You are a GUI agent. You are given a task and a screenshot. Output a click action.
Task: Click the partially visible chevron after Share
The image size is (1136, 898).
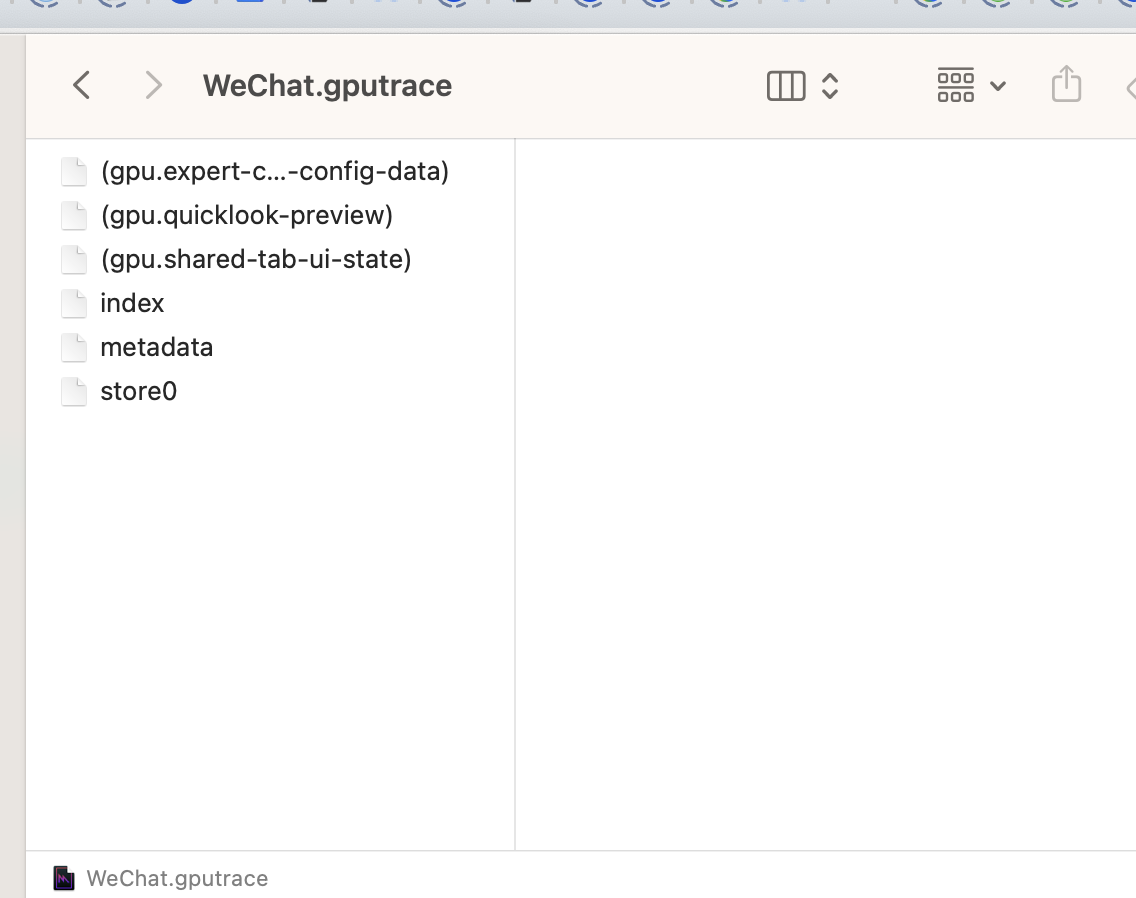(1130, 88)
